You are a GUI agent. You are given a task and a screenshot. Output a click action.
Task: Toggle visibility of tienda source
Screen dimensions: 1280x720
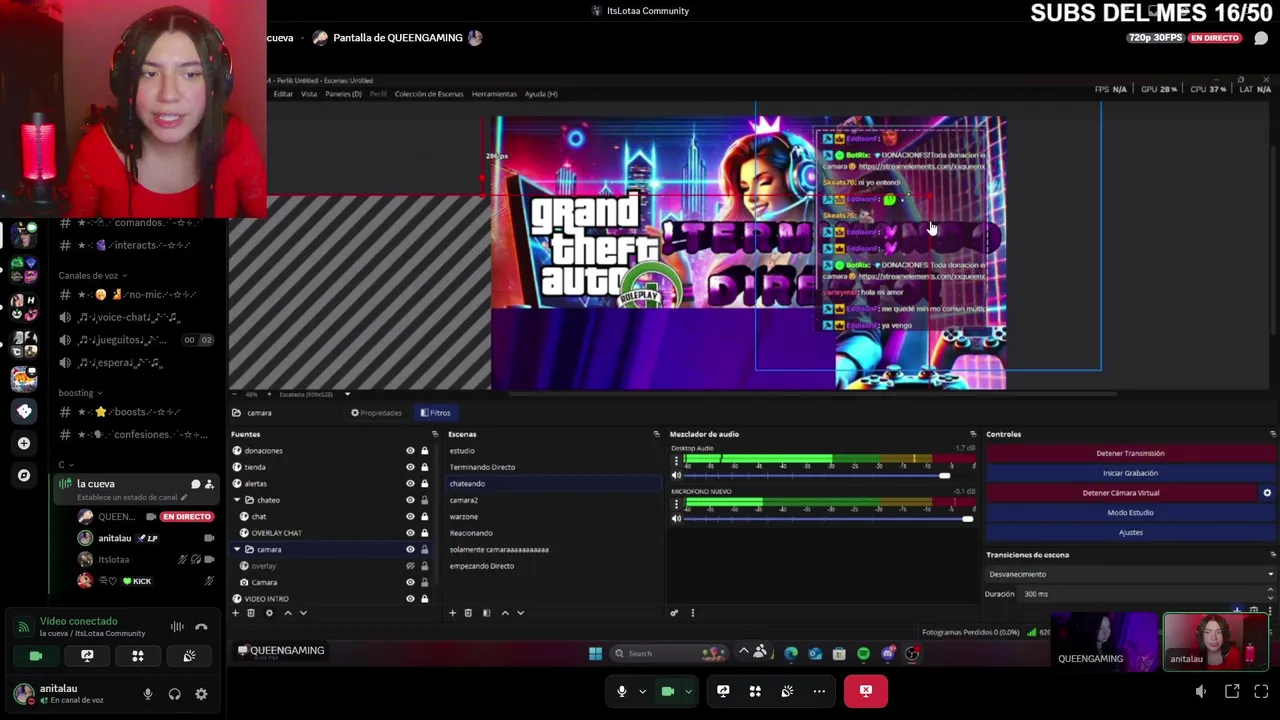410,467
